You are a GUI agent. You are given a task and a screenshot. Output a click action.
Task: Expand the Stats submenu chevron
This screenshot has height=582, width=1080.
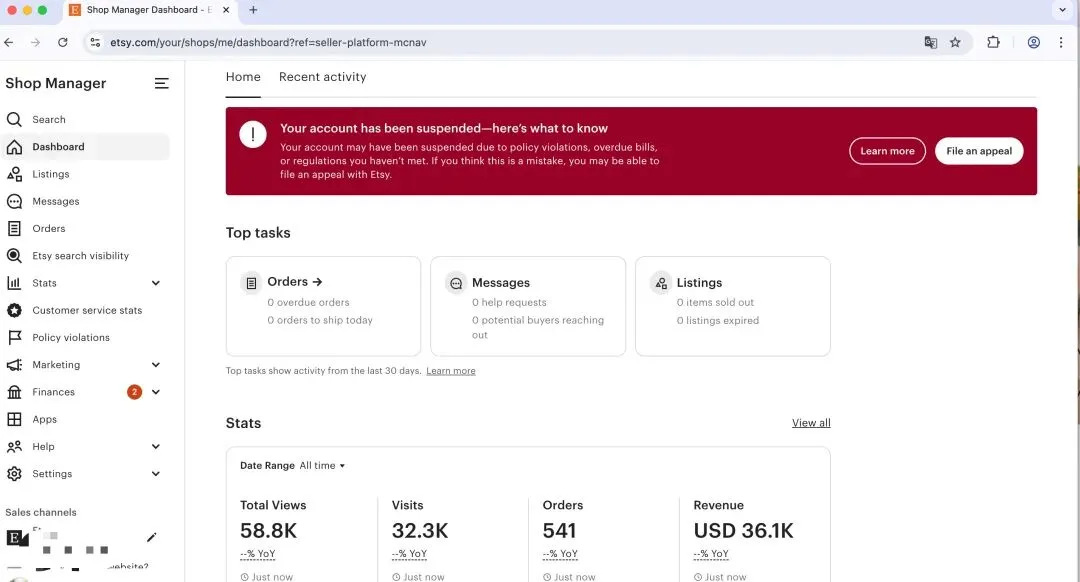[156, 283]
